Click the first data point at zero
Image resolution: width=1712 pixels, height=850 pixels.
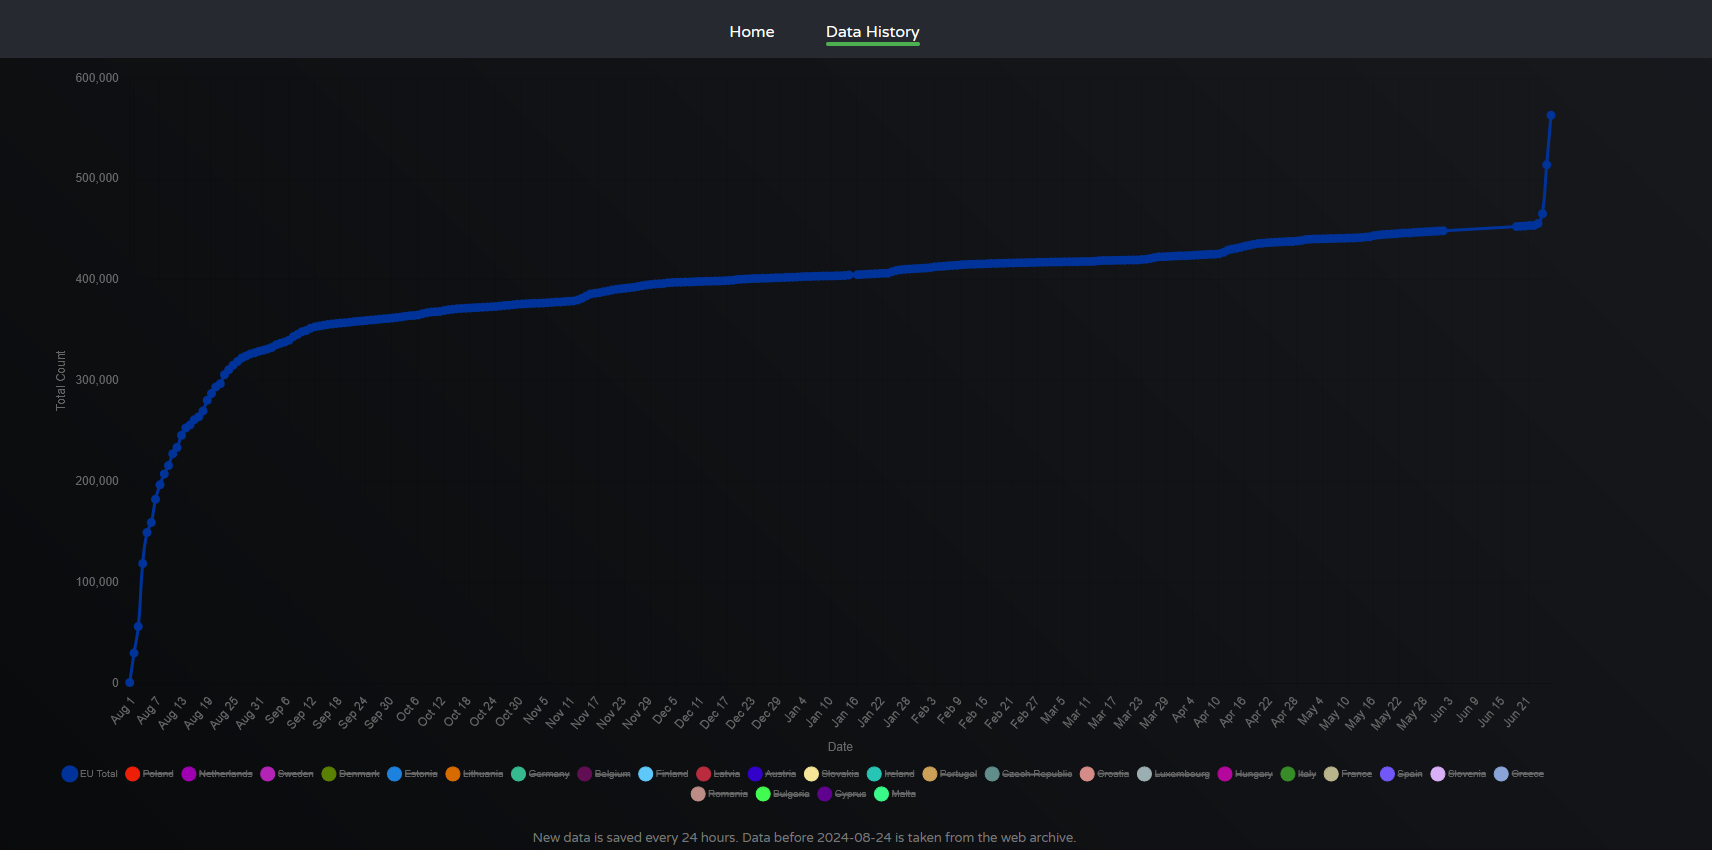tap(129, 682)
